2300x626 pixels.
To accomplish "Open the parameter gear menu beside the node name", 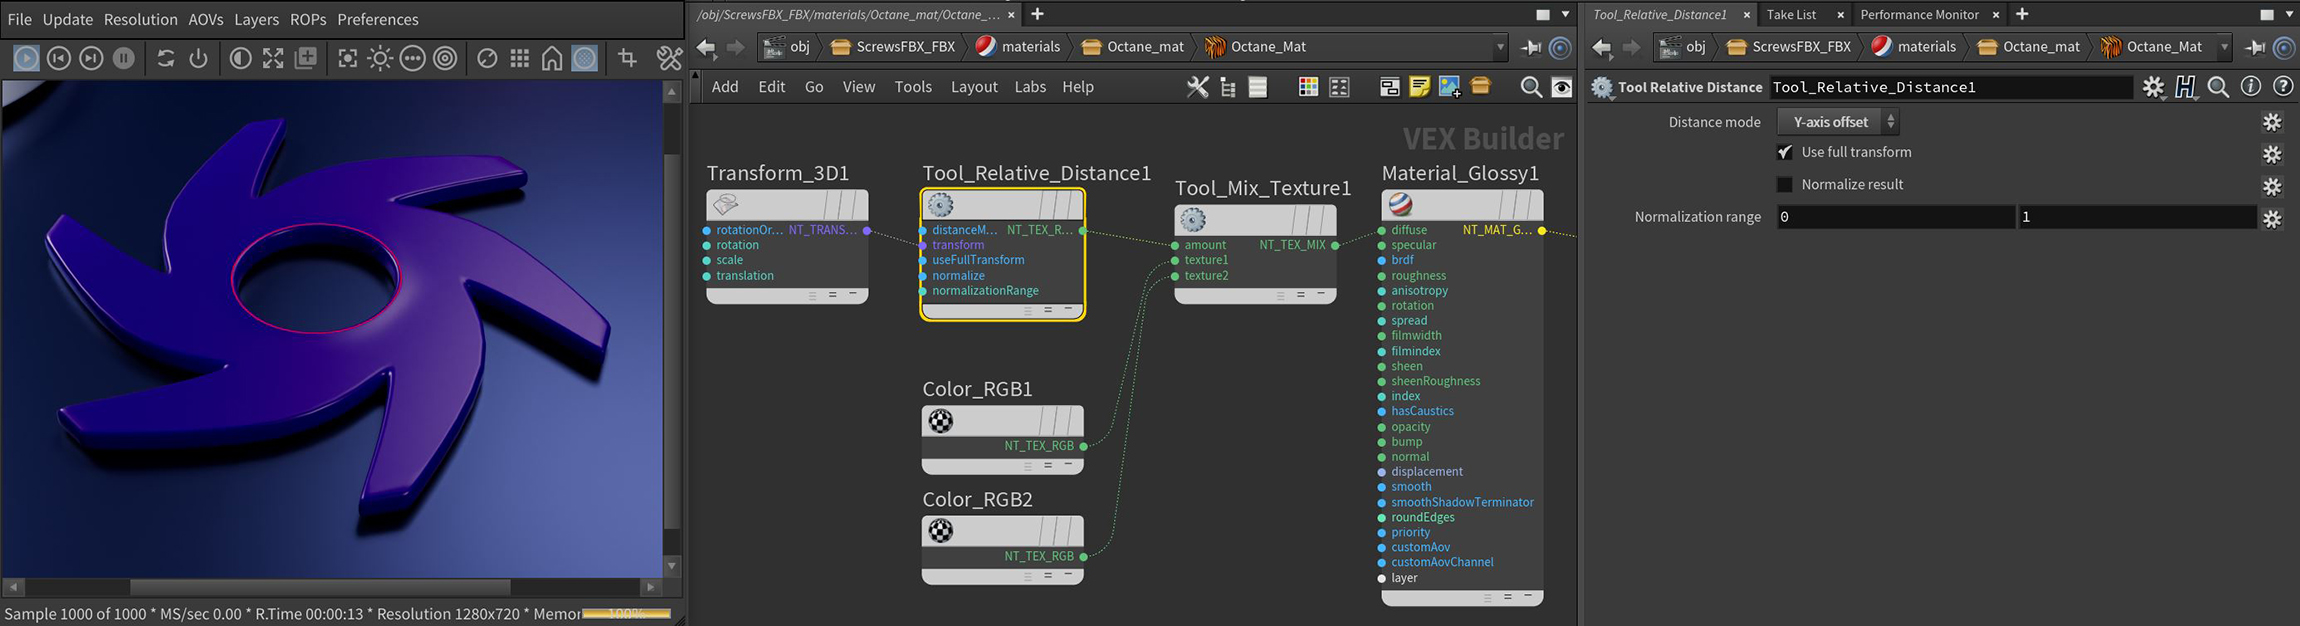I will point(2153,87).
